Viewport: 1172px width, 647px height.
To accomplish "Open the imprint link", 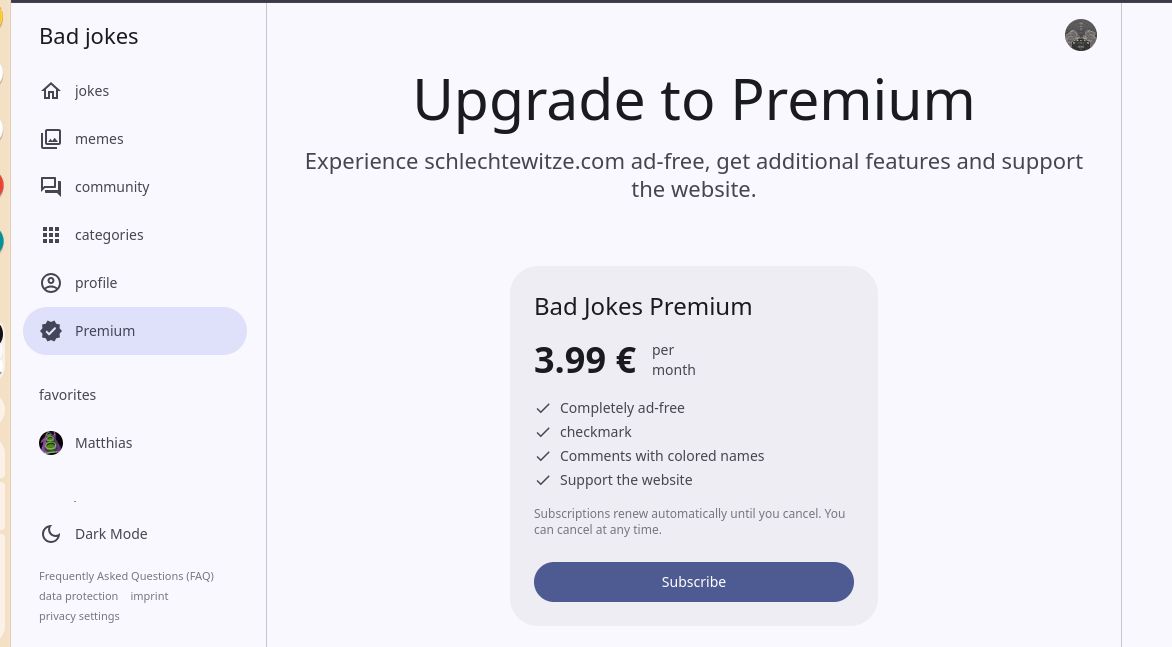I will click(x=149, y=596).
